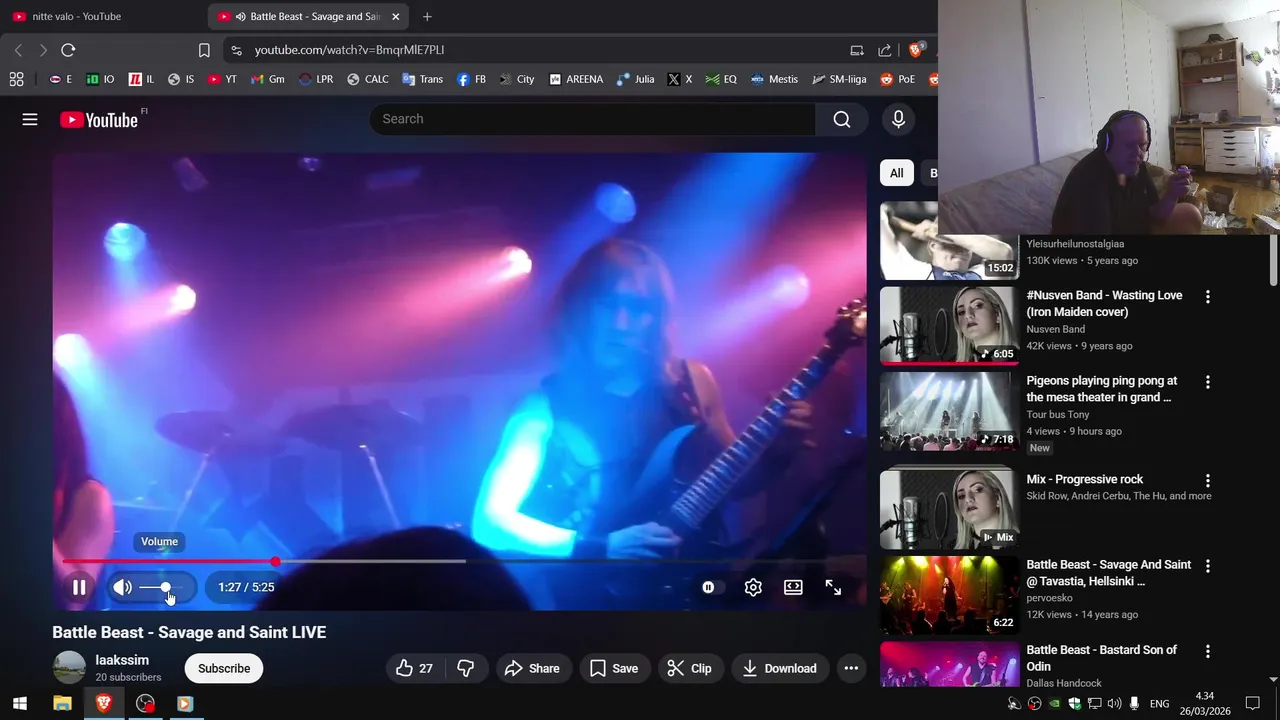This screenshot has height=720, width=1280.
Task: Open options for Mix - Progressive rock
Action: (1208, 480)
